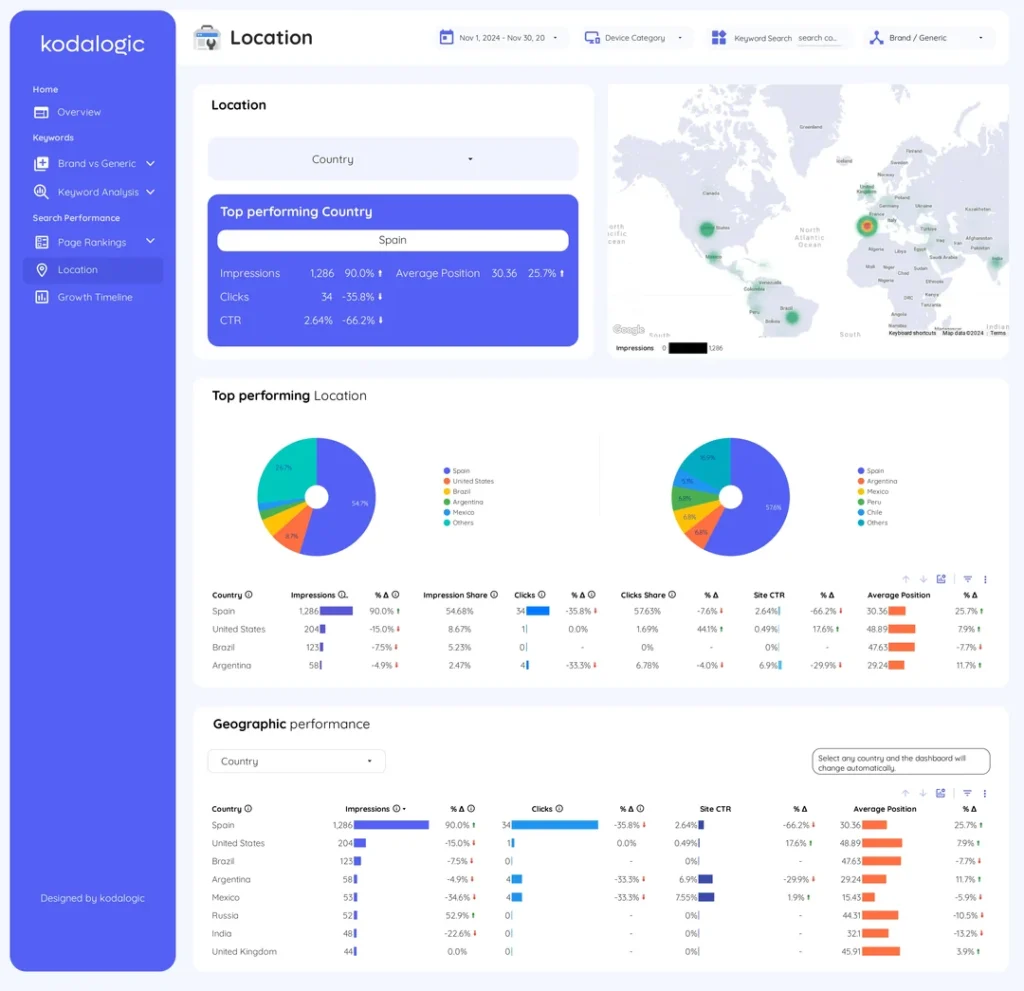Click the three-dot options icon on the location table
The height and width of the screenshot is (991, 1024).
tap(985, 578)
